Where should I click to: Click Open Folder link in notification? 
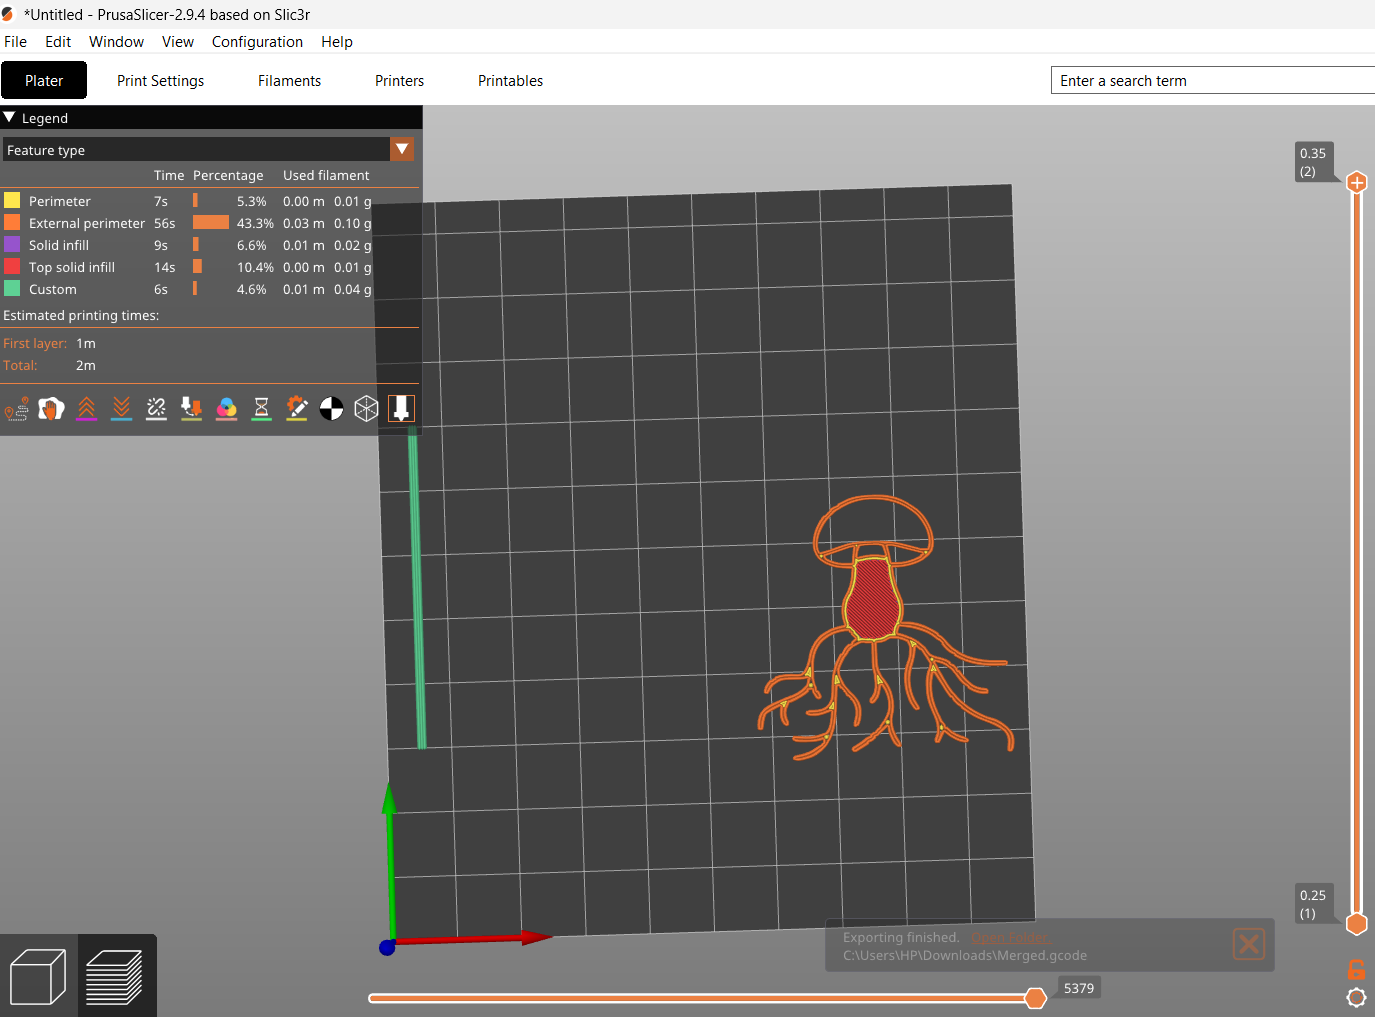pyautogui.click(x=1009, y=937)
